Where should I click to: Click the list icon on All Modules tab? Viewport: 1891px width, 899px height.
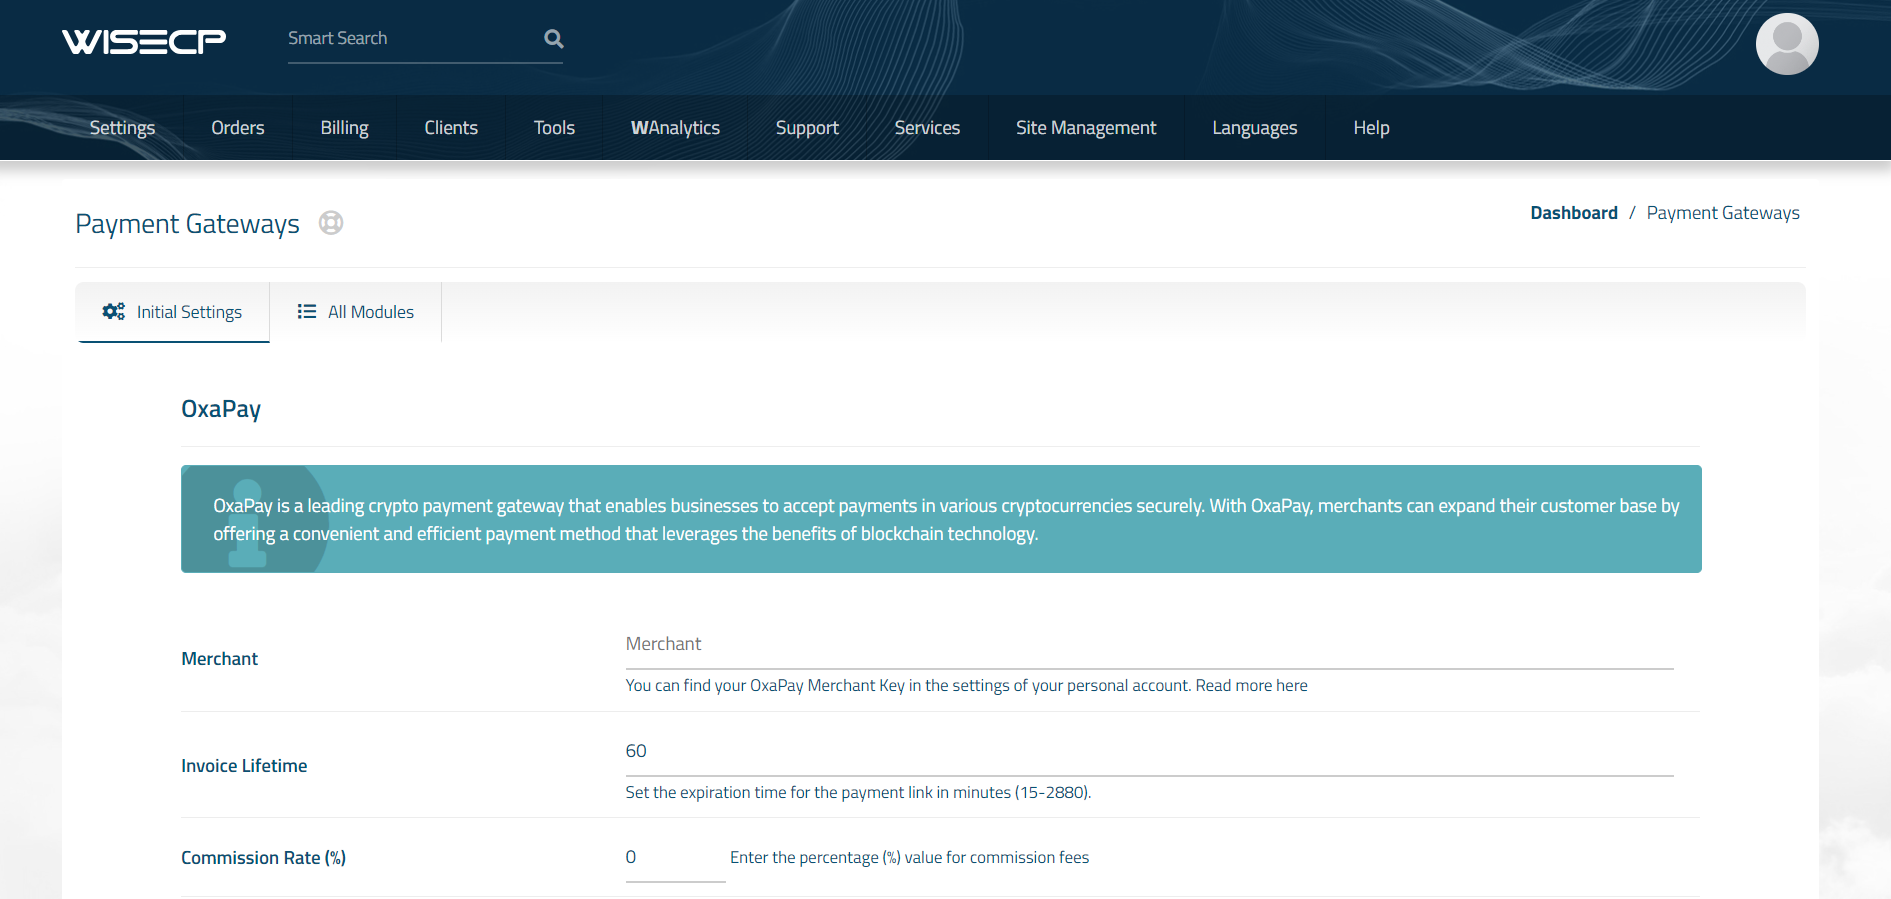(306, 312)
